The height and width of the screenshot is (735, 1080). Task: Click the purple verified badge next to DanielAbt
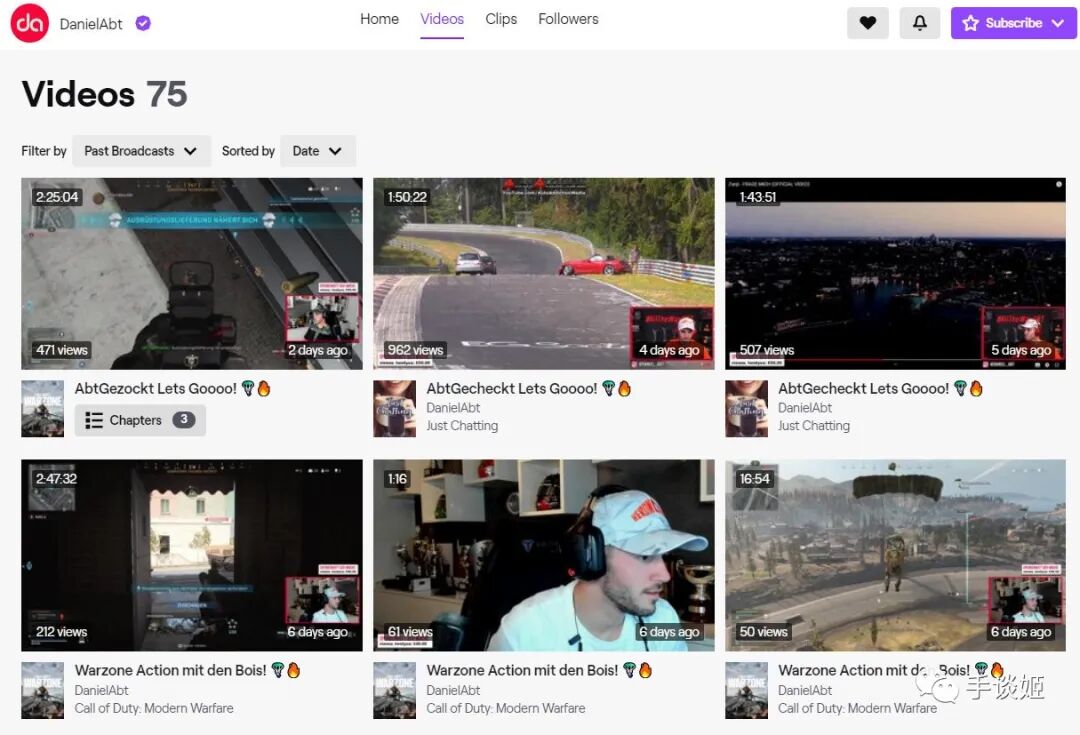tap(143, 23)
